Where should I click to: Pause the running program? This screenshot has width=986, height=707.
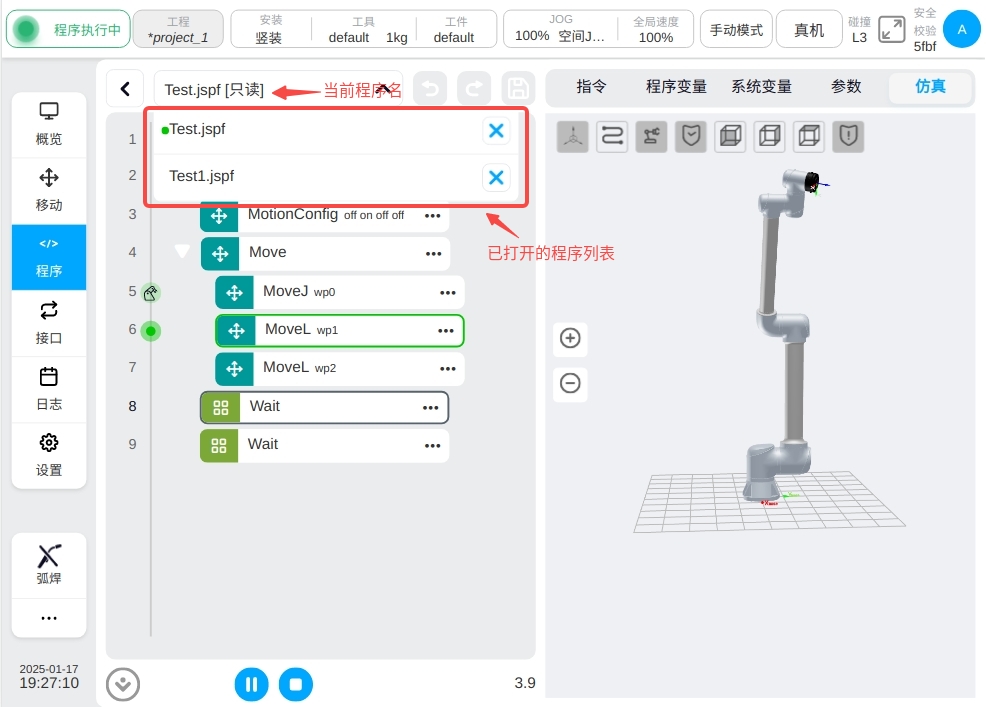tap(251, 684)
